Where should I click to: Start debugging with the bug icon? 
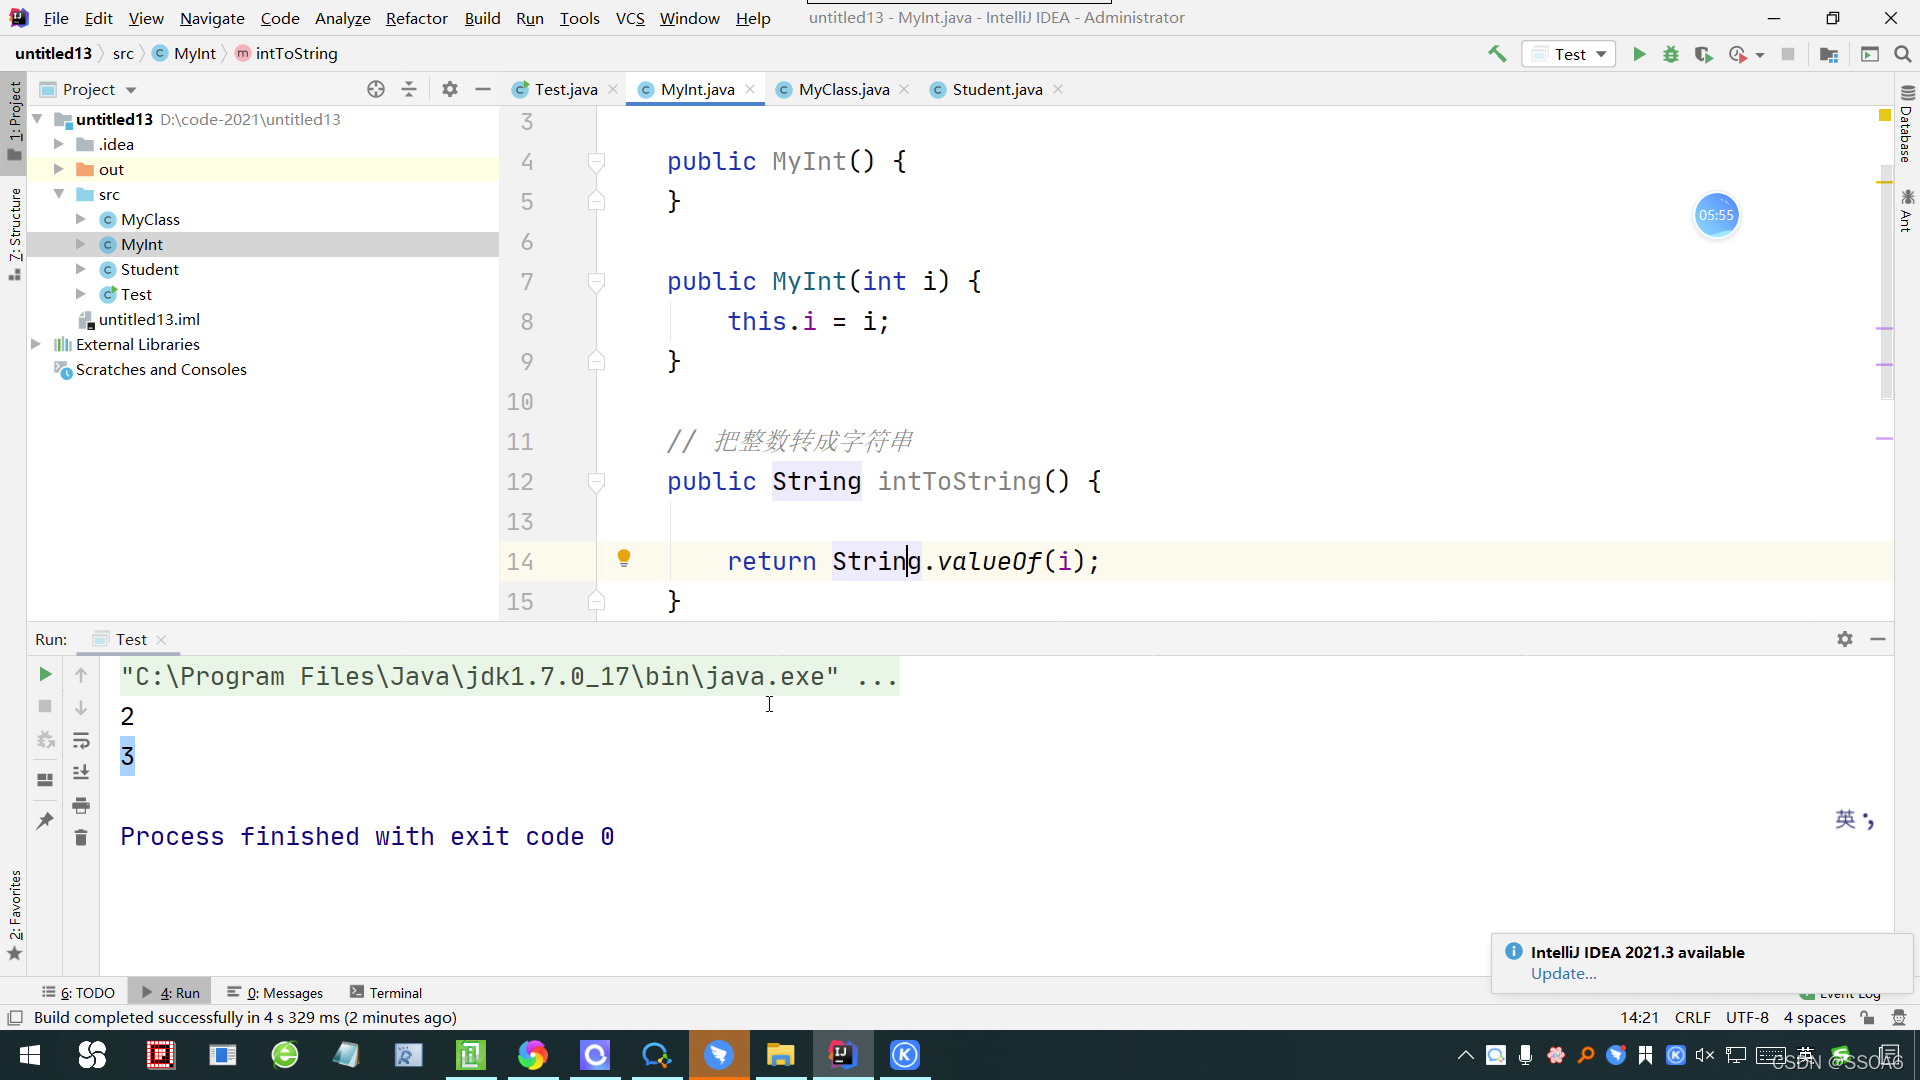(1671, 54)
